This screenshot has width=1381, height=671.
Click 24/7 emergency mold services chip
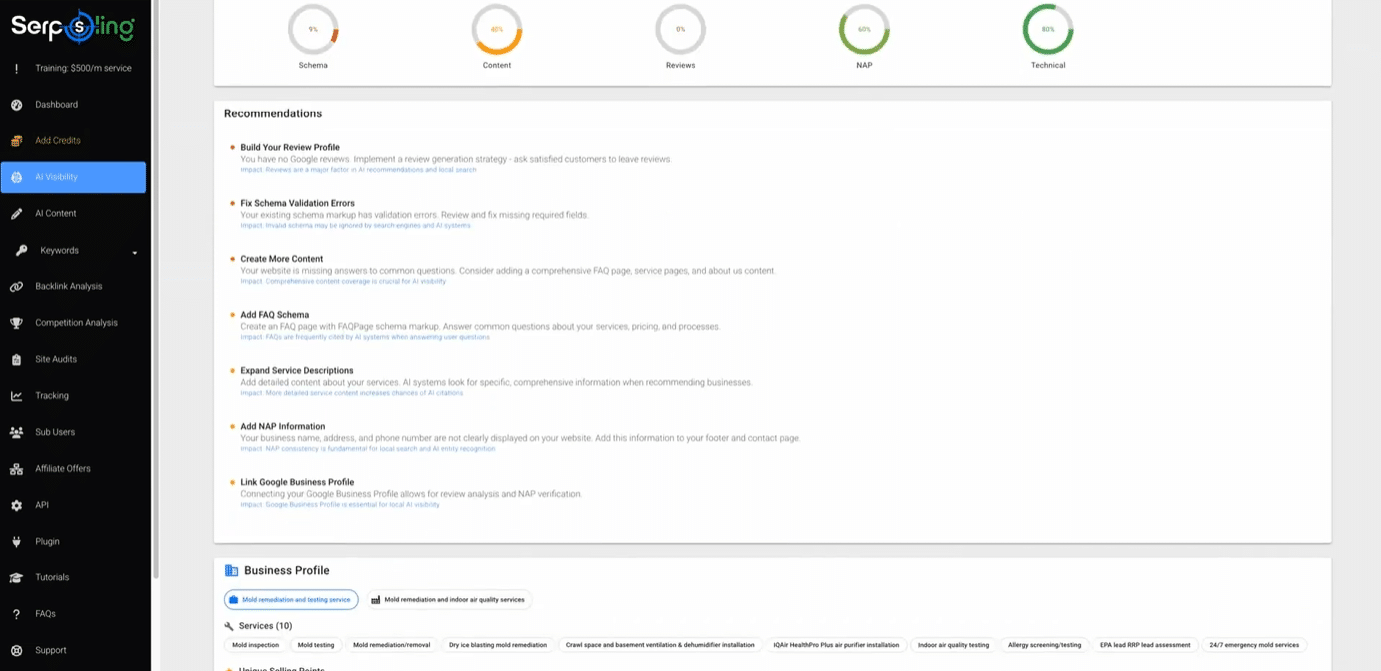[x=1254, y=645]
